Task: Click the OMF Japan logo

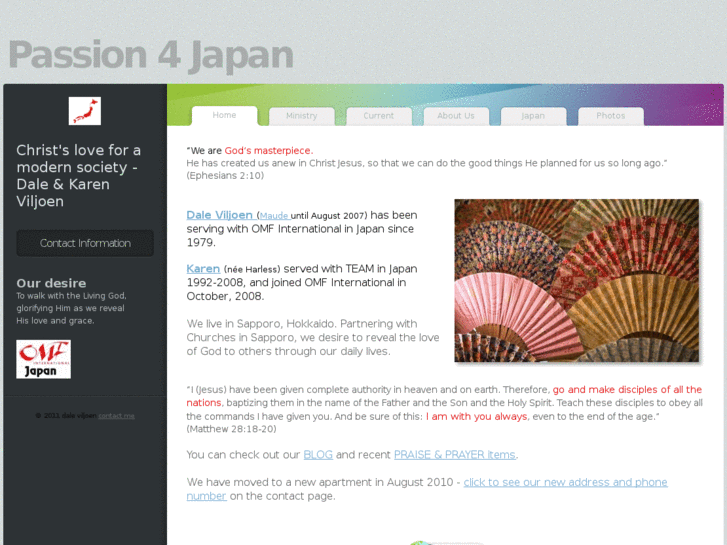Action: pyautogui.click(x=44, y=359)
